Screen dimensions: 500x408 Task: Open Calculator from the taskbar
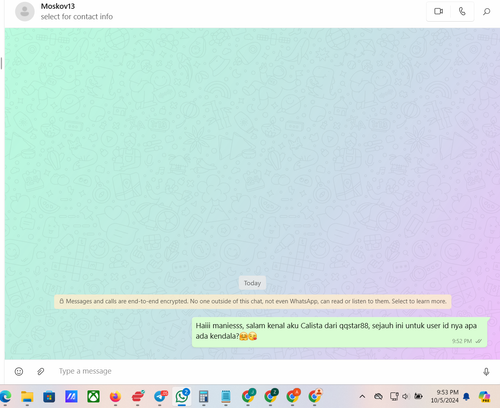tap(203, 397)
